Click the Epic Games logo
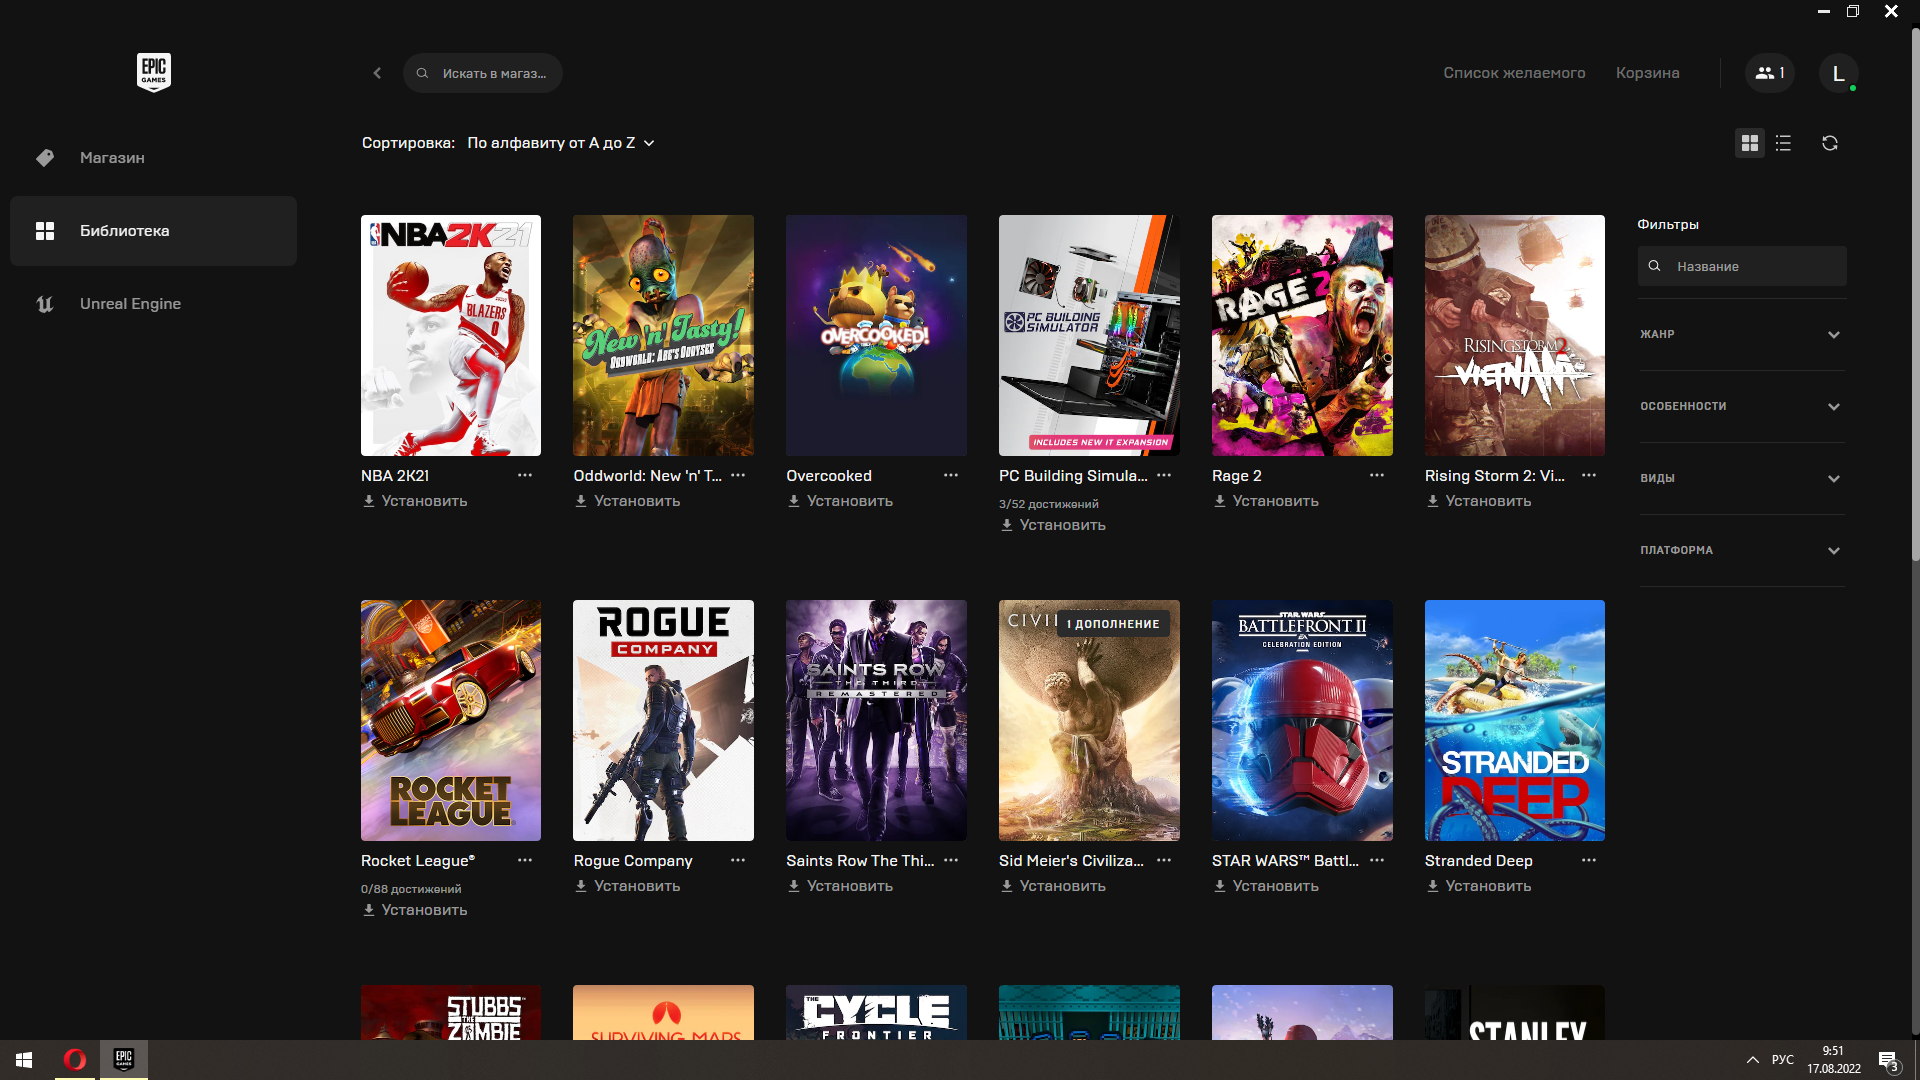Viewport: 1920px width, 1080px height. coord(154,72)
